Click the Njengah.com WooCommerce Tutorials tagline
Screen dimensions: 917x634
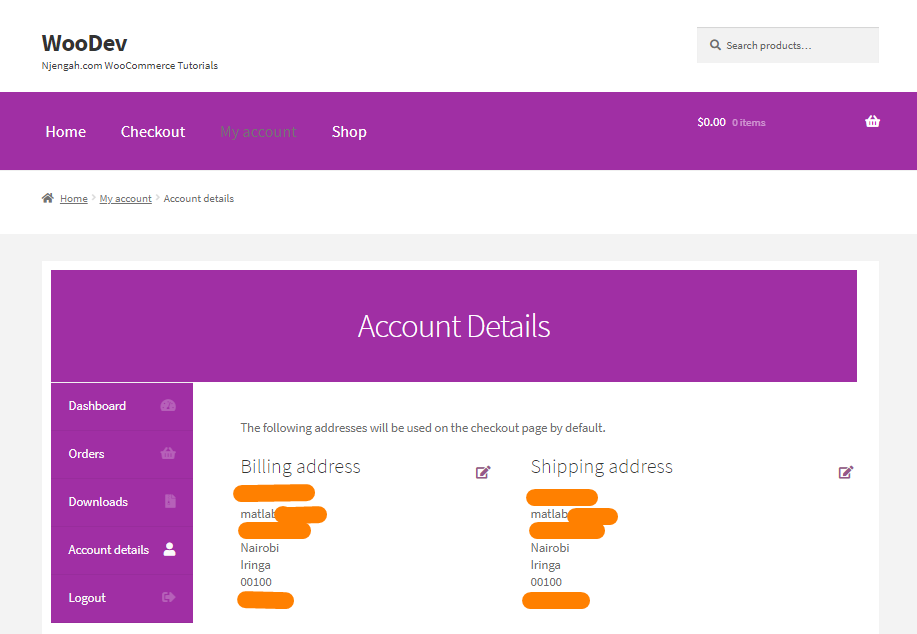coord(130,66)
